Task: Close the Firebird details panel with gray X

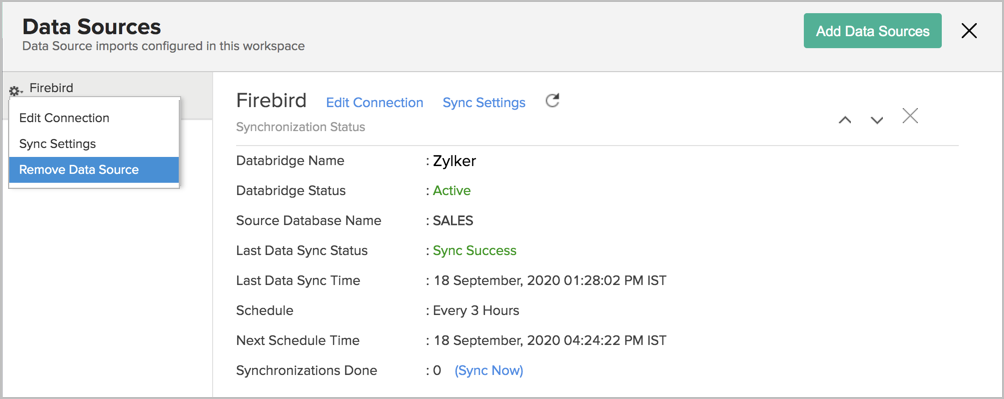Action: (910, 116)
